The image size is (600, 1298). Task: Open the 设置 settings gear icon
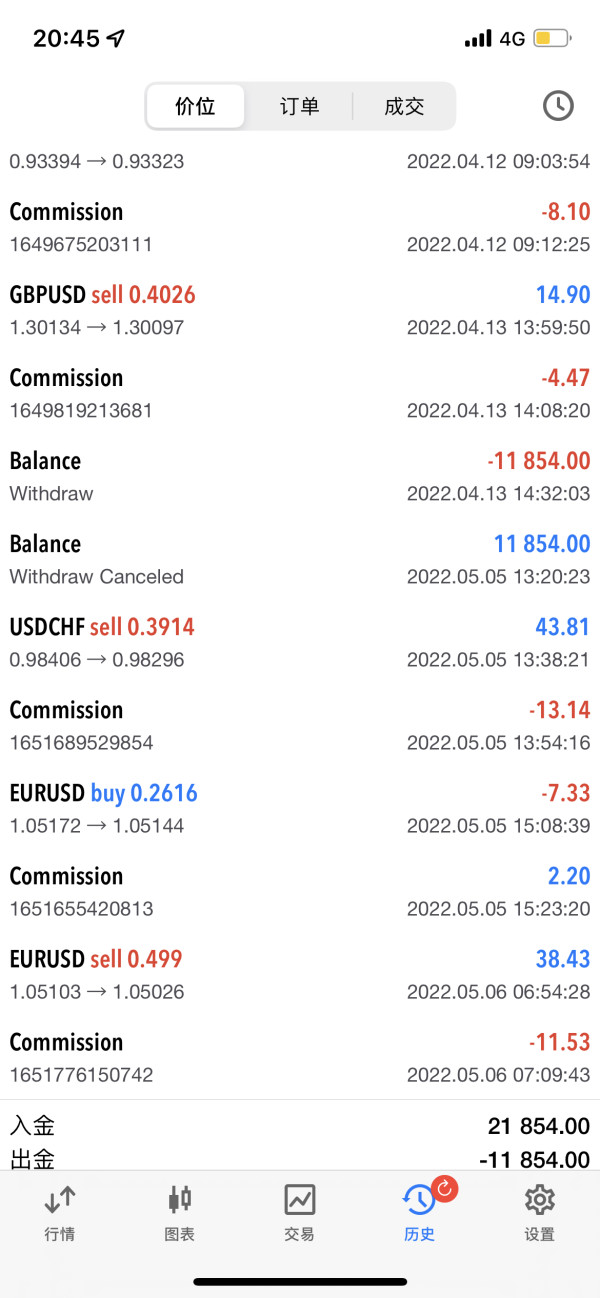[x=540, y=1200]
